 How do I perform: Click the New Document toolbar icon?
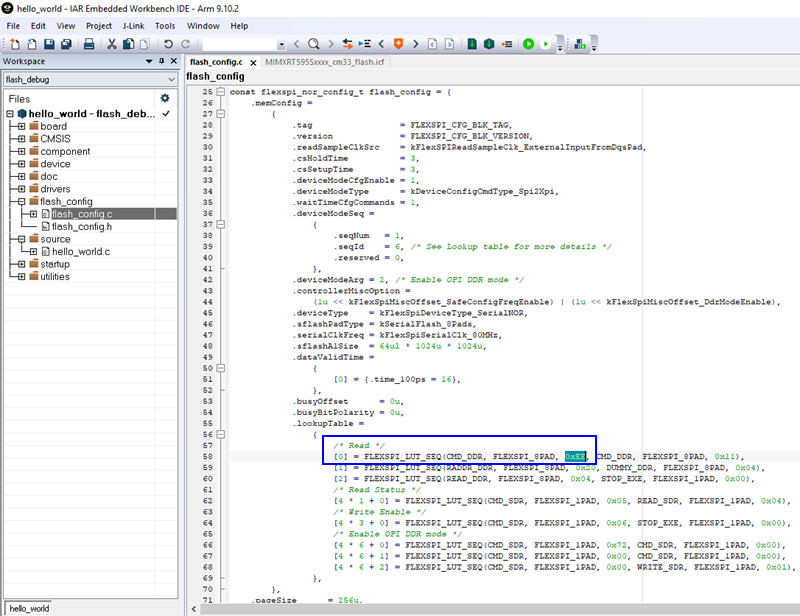(15, 44)
